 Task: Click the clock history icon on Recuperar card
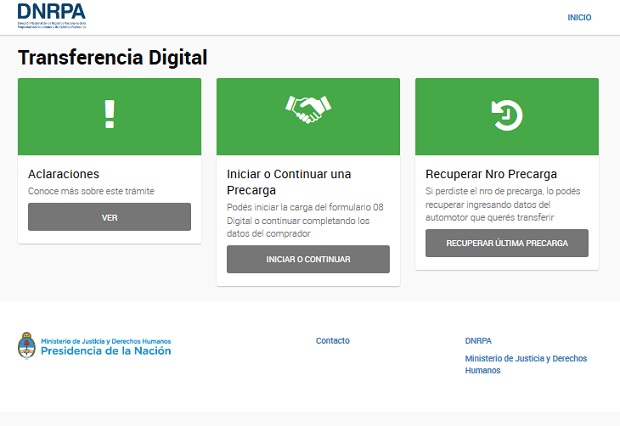click(x=506, y=115)
